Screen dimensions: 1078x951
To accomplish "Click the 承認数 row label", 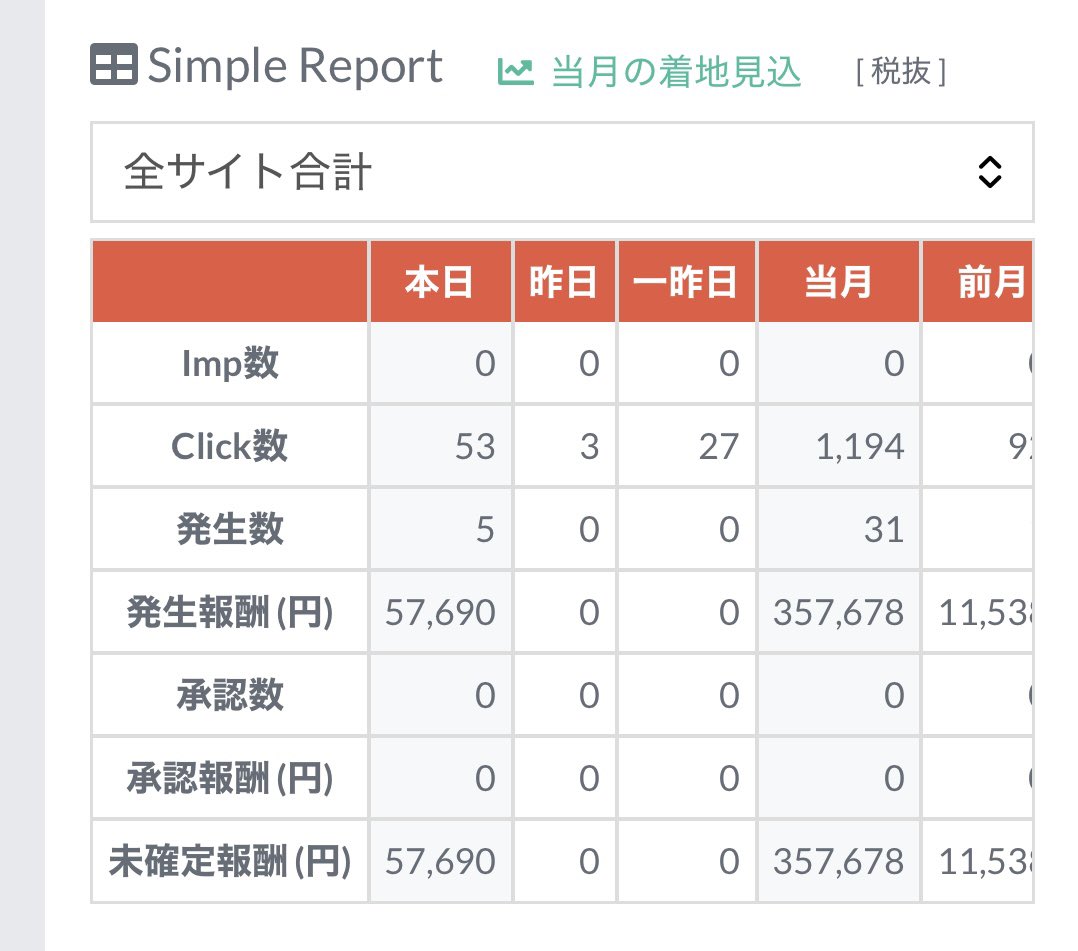I will tap(230, 695).
